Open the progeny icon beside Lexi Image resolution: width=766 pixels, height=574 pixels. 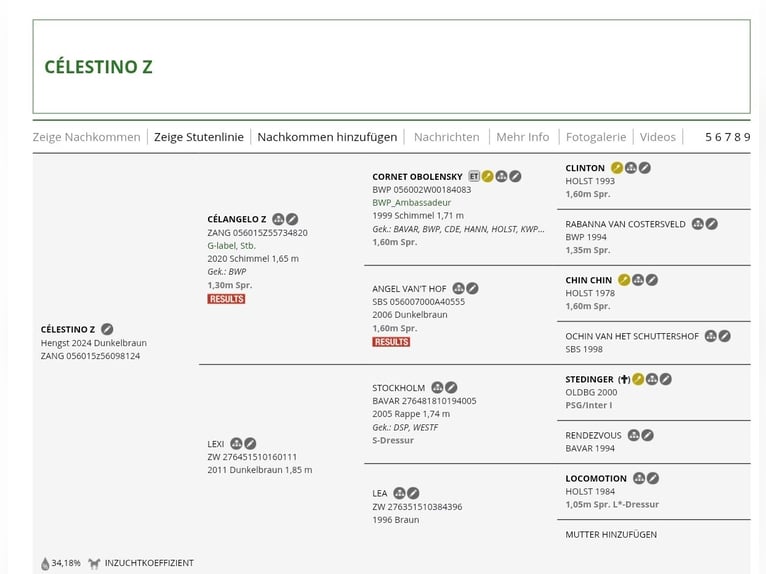(x=236, y=443)
